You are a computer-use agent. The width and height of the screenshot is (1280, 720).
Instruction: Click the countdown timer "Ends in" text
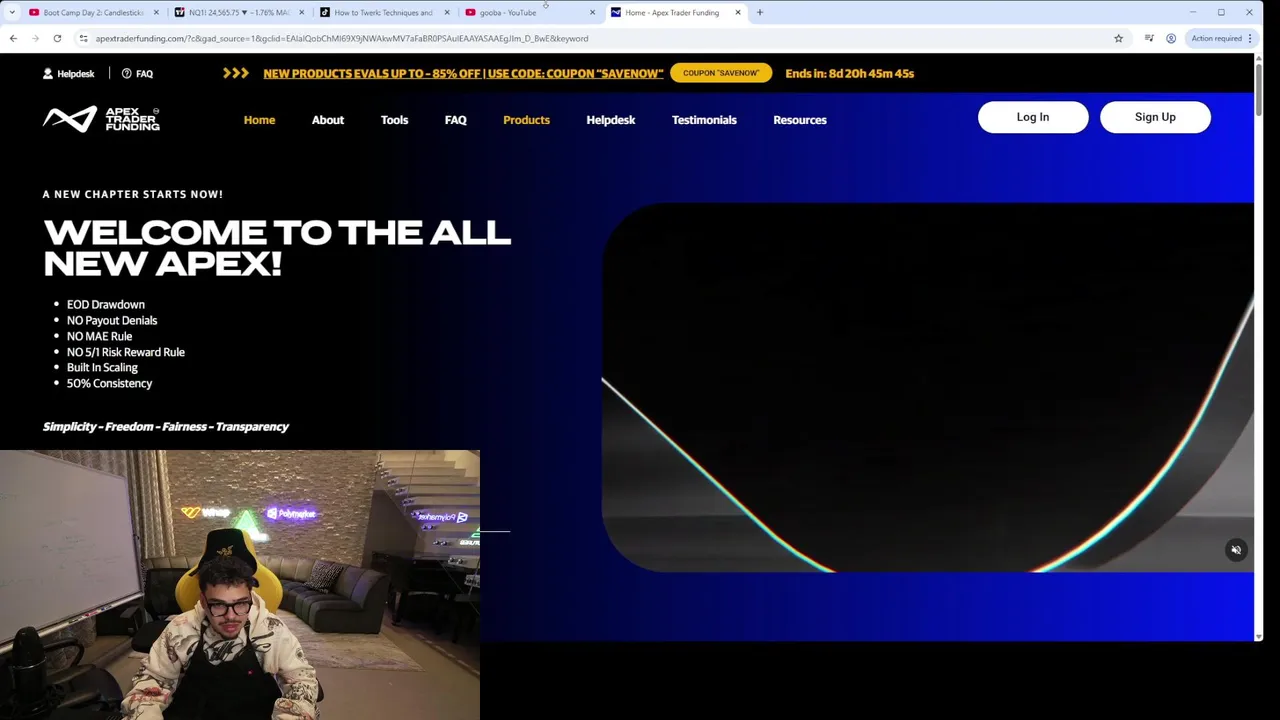[850, 73]
